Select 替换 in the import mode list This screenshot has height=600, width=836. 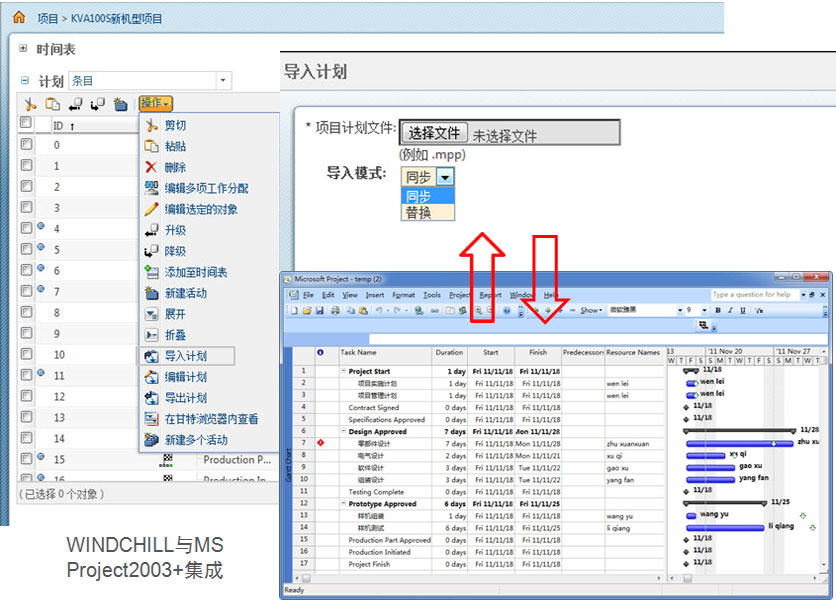pyautogui.click(x=428, y=213)
